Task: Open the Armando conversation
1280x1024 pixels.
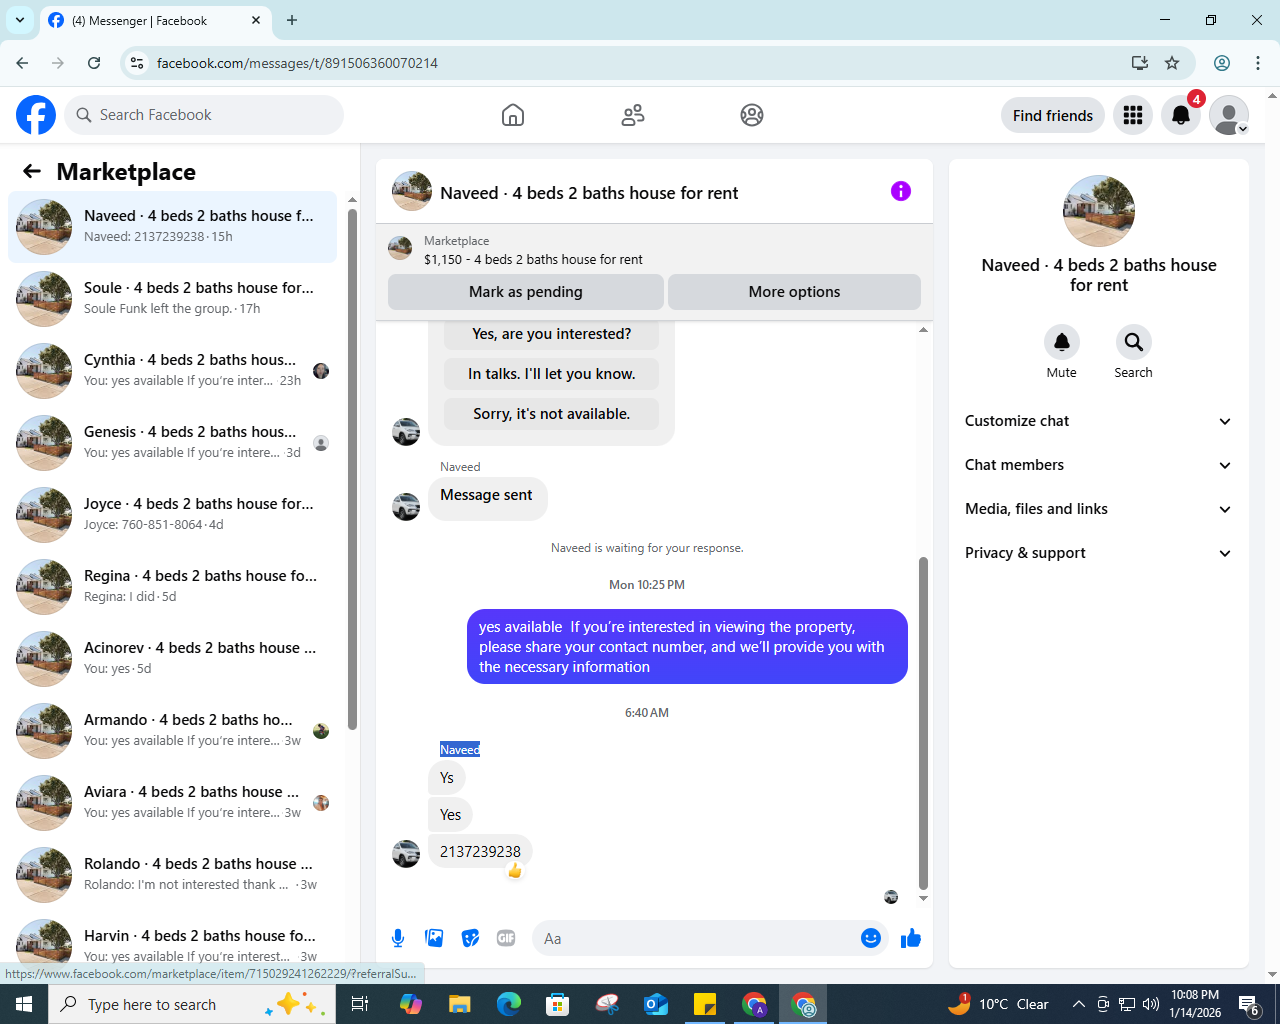Action: [x=173, y=731]
